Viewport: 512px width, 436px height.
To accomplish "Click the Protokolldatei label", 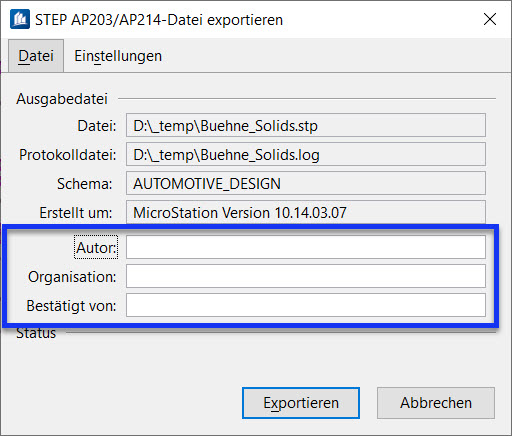I will coord(68,154).
